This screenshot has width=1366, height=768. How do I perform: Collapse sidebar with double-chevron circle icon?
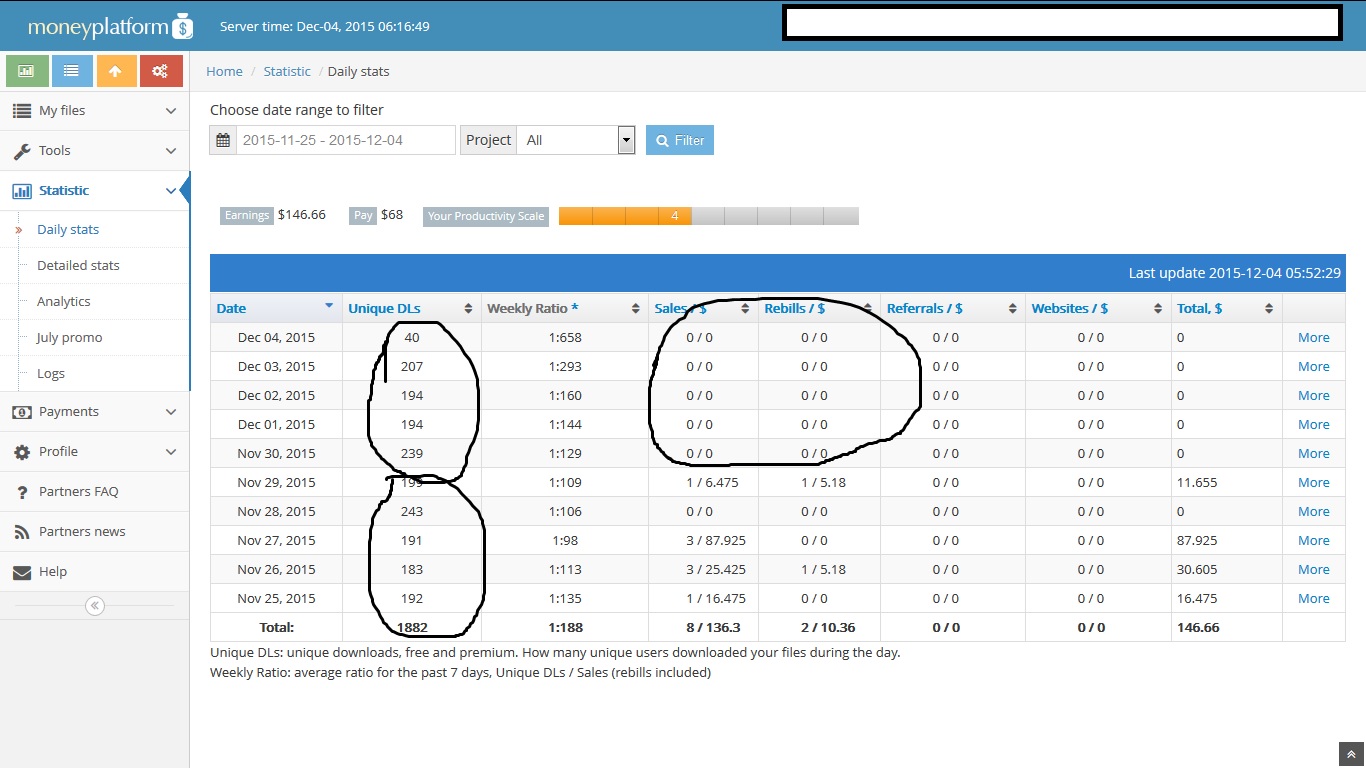[x=95, y=605]
